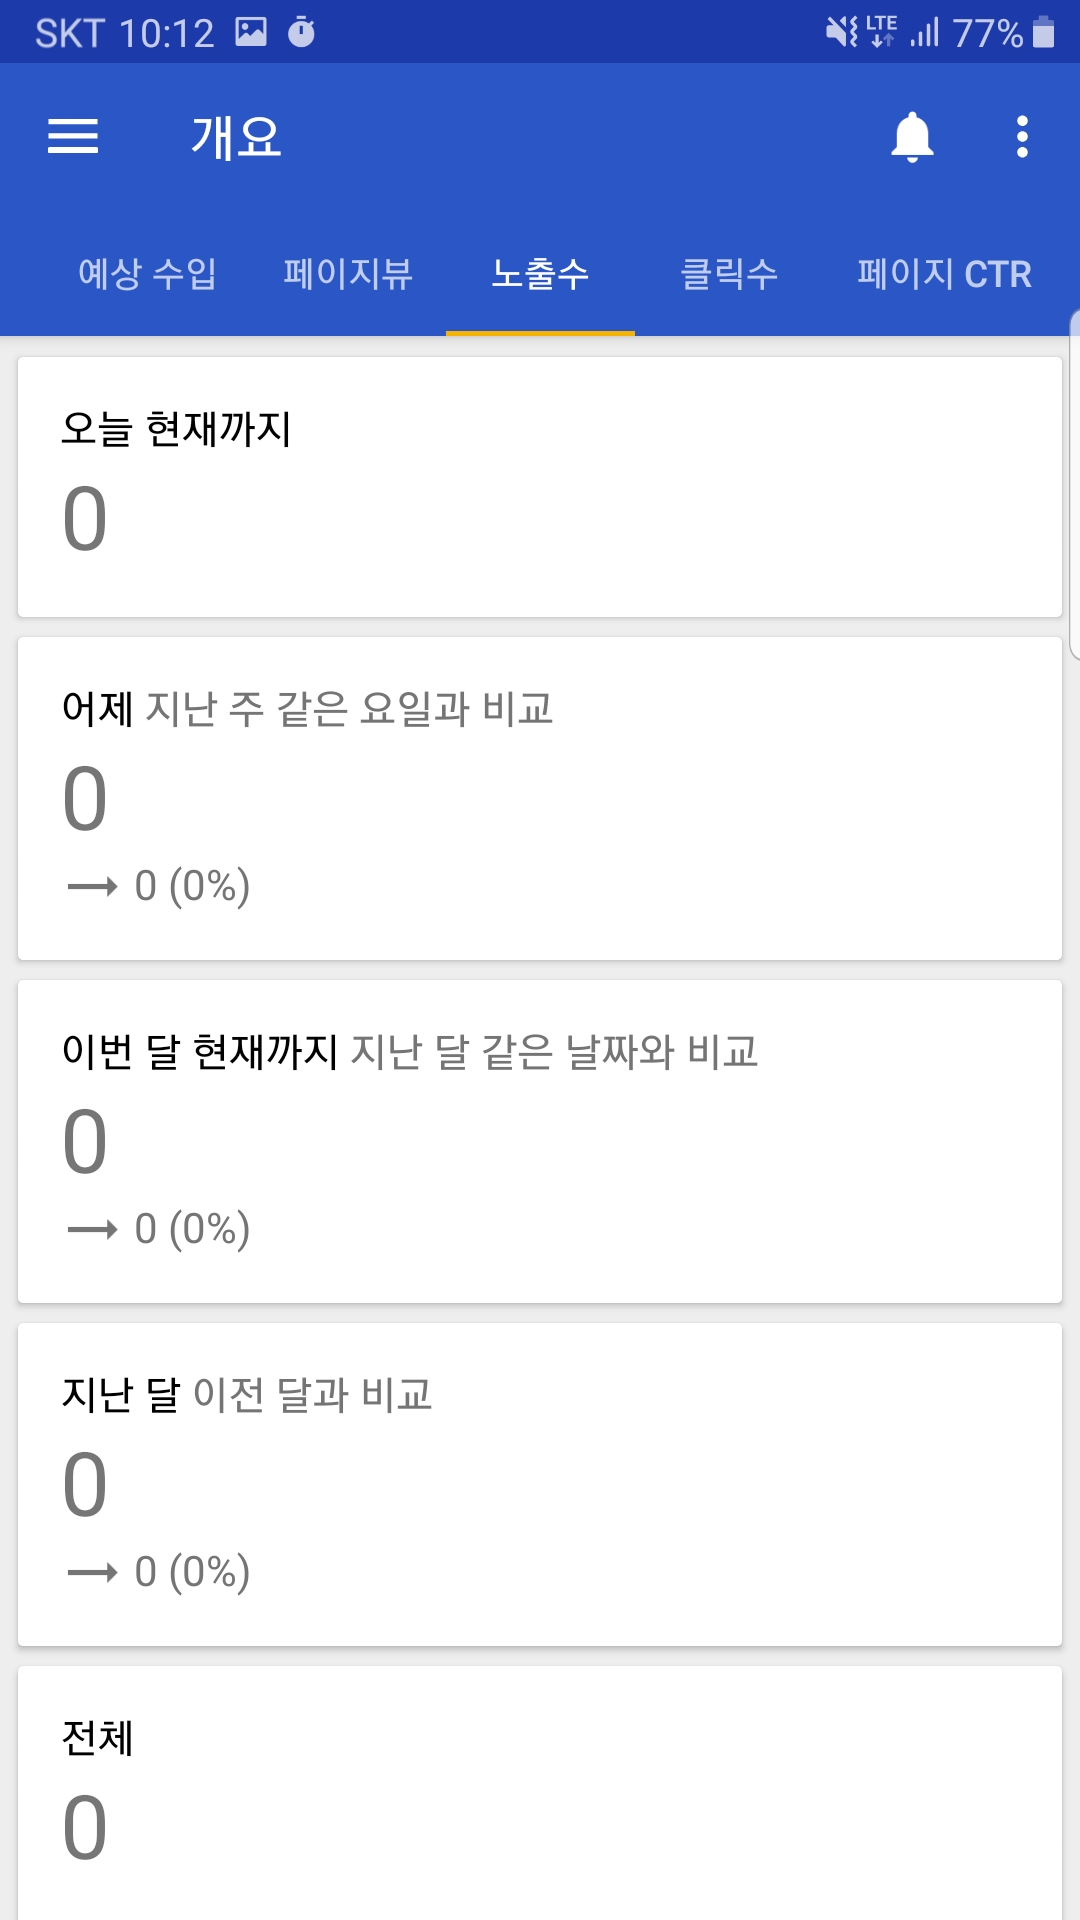Switch to the 클릭수 tab
The height and width of the screenshot is (1920, 1080).
click(729, 273)
